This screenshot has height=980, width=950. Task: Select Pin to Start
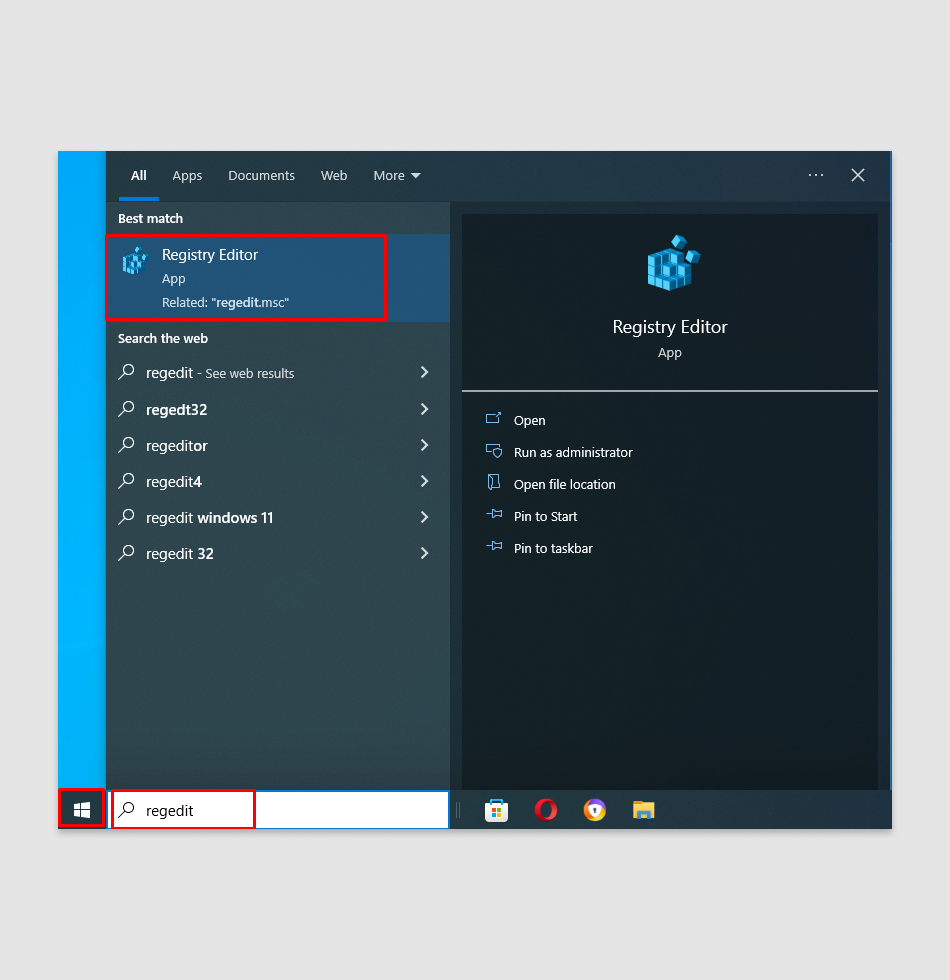[x=546, y=516]
